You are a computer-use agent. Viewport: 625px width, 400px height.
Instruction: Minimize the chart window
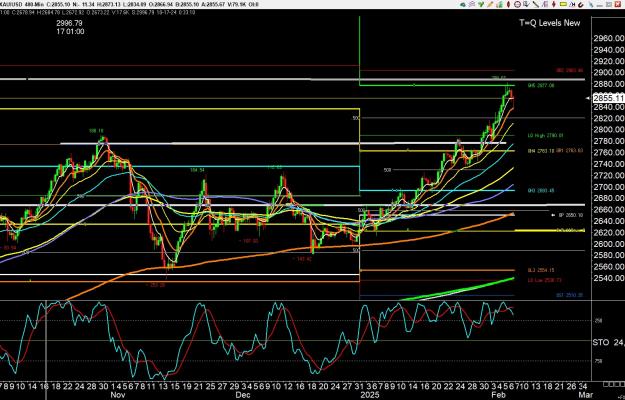[x=599, y=5]
